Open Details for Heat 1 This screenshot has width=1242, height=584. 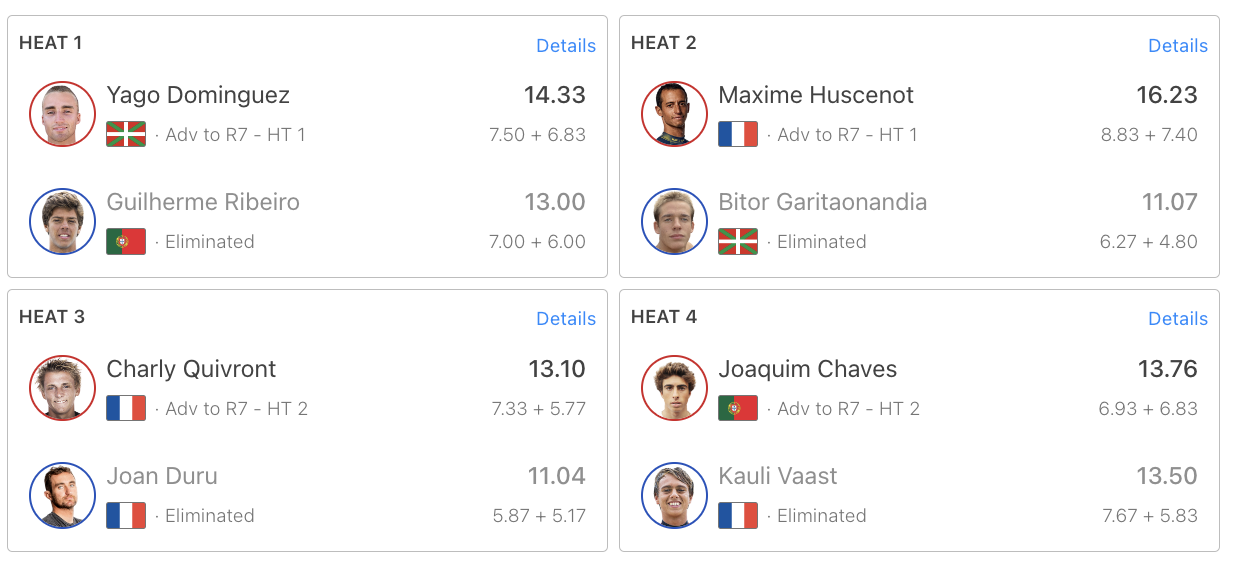click(566, 45)
